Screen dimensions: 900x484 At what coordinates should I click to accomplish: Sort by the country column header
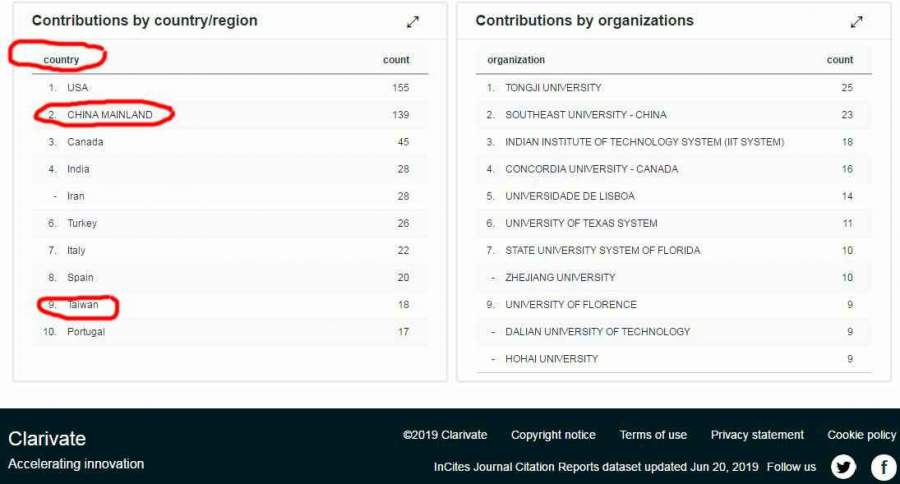pos(61,60)
